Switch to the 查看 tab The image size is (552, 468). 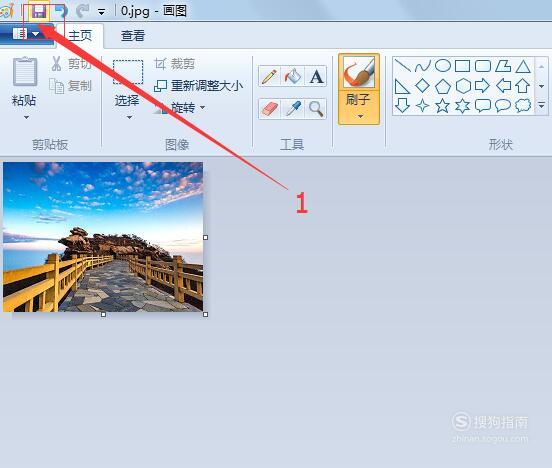tap(133, 36)
